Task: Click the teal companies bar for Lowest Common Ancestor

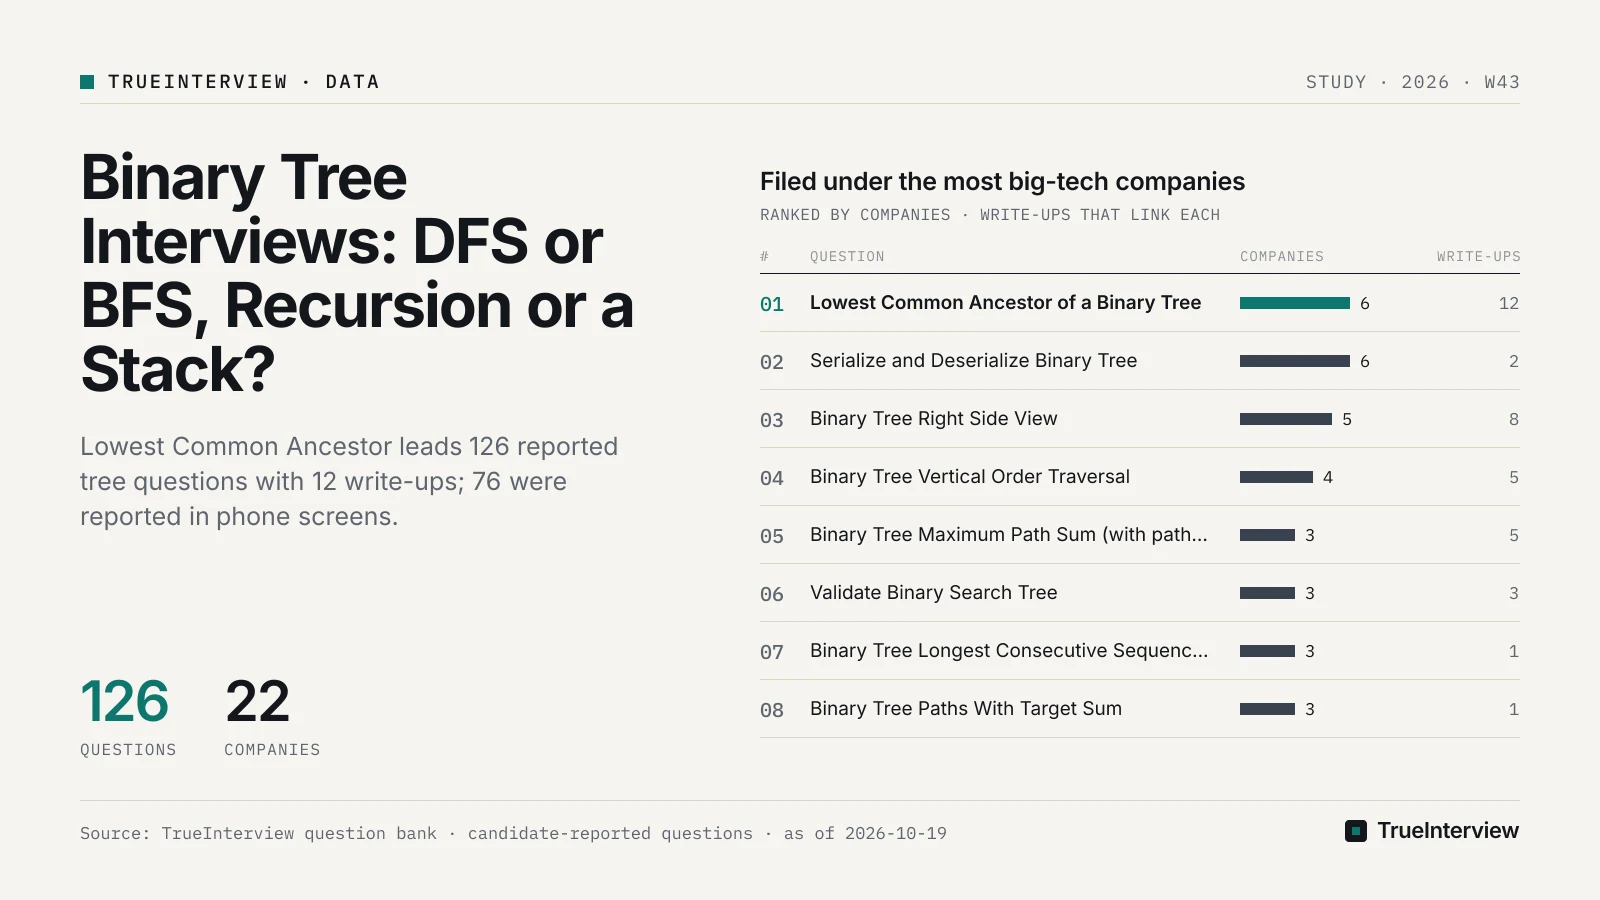Action: [x=1295, y=303]
